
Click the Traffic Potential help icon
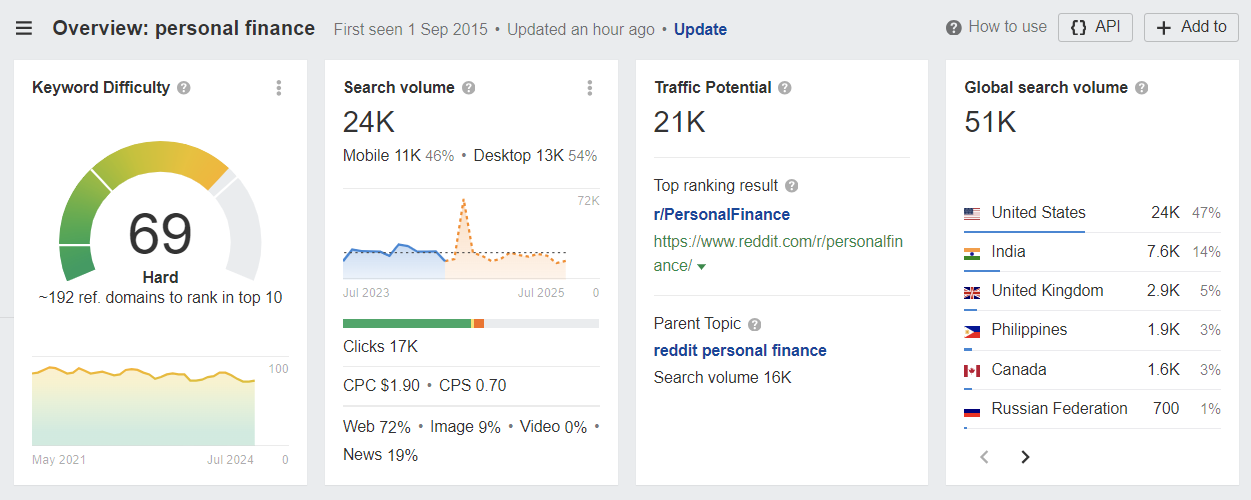pyautogui.click(x=785, y=88)
